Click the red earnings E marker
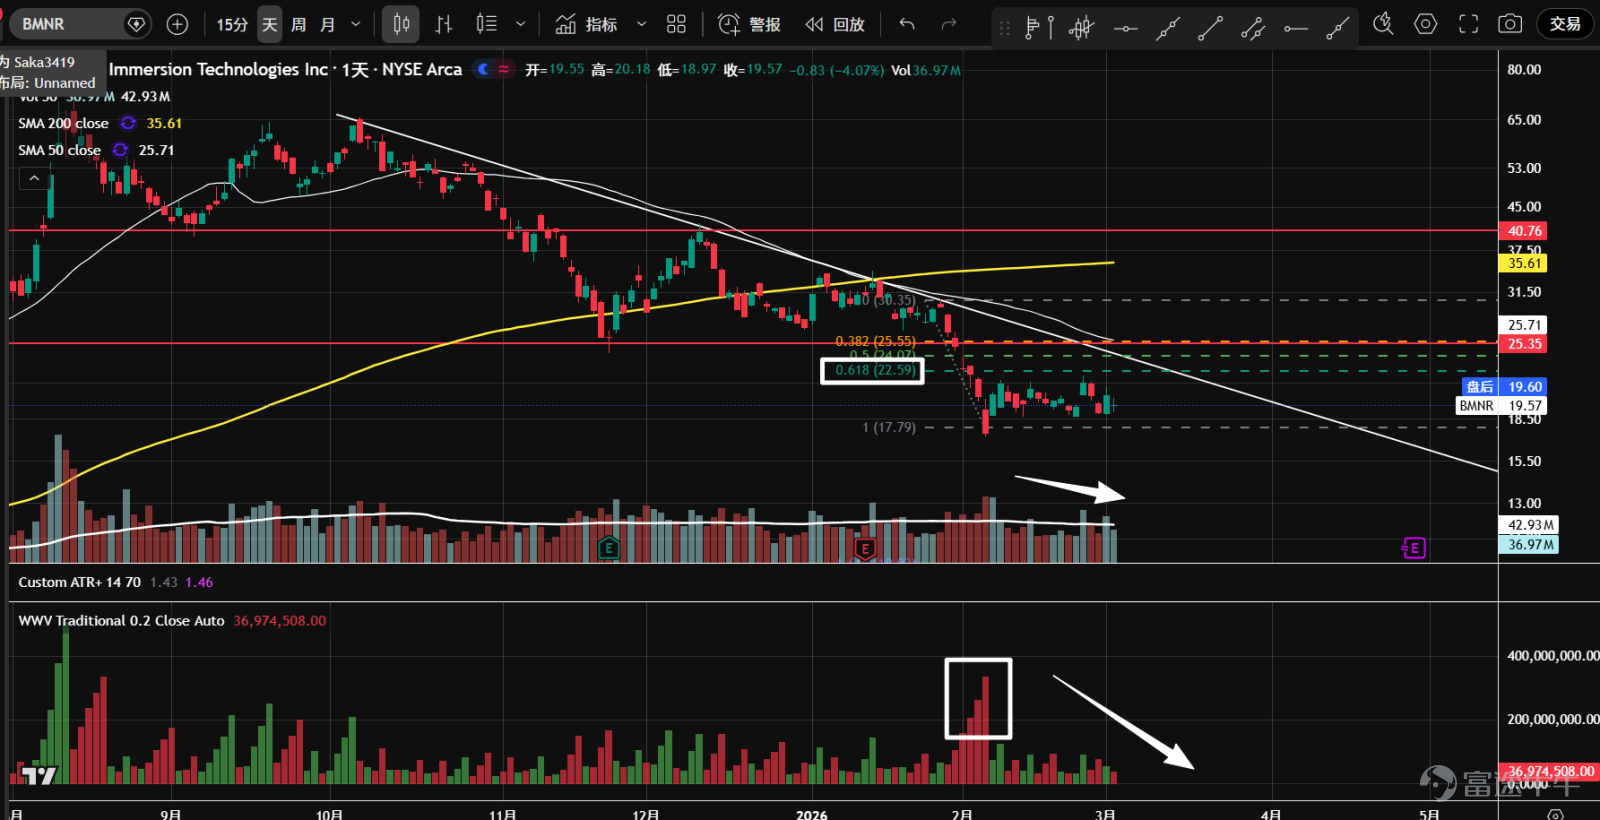The width and height of the screenshot is (1600, 820). [866, 548]
